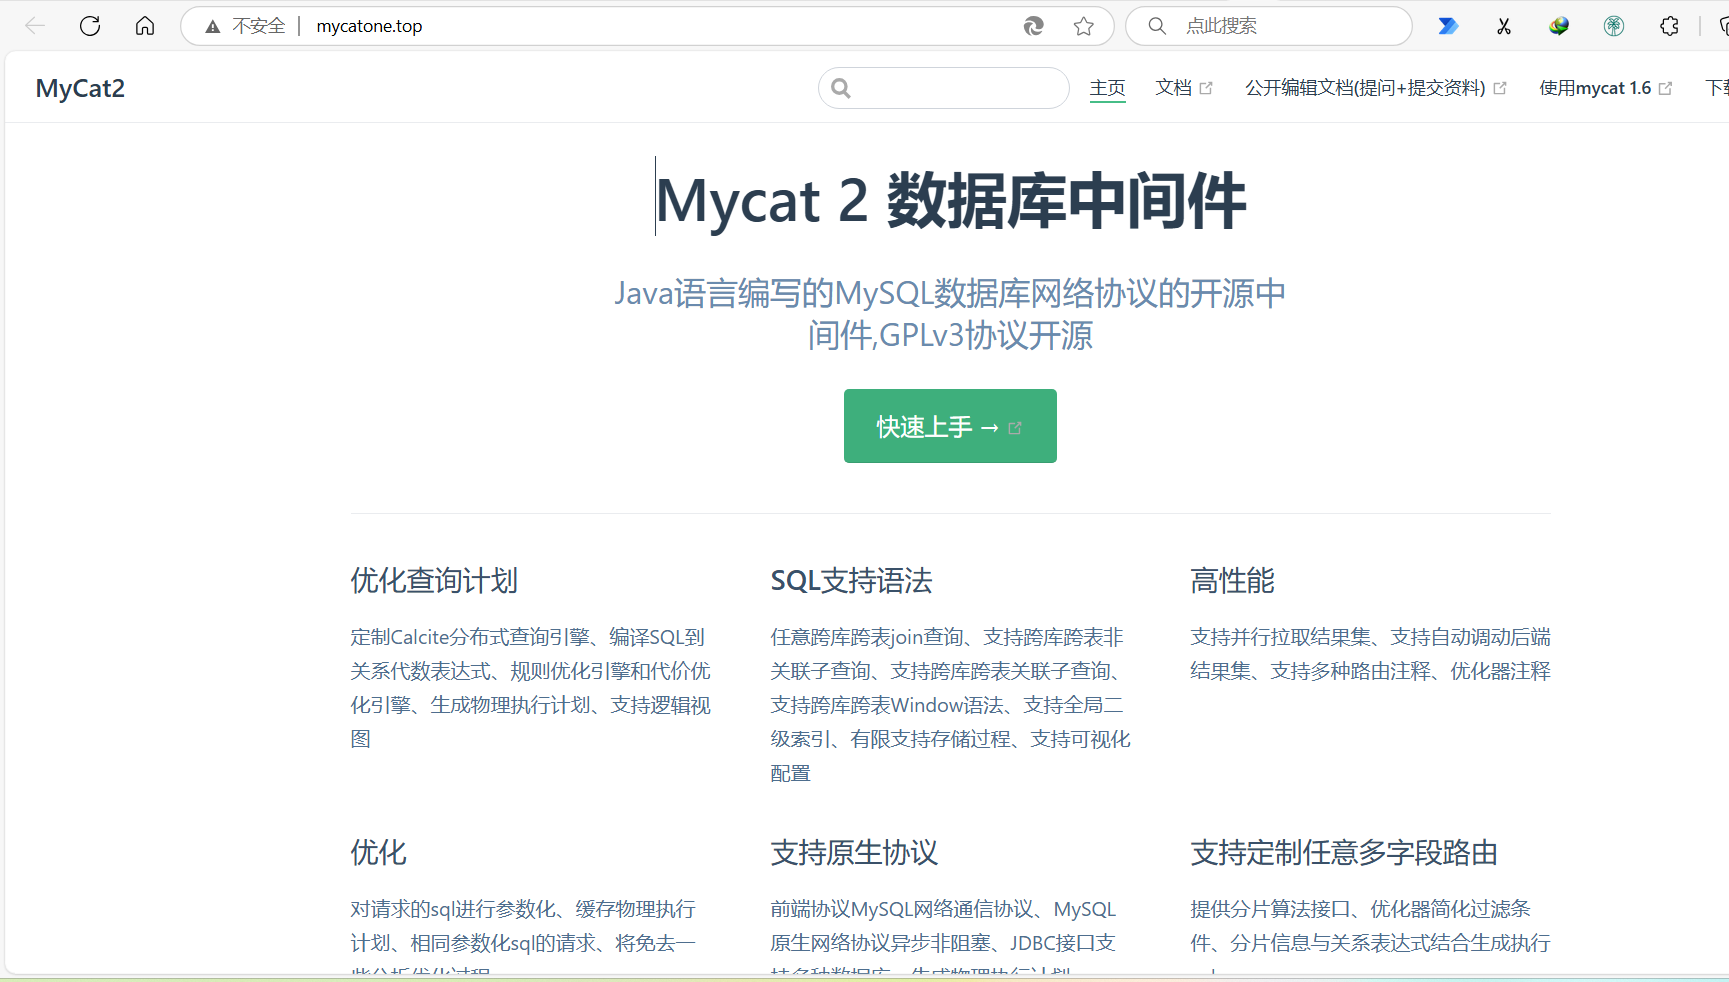Image resolution: width=1729 pixels, height=982 pixels.
Task: Click the globe download manager extension icon
Action: (x=1558, y=26)
